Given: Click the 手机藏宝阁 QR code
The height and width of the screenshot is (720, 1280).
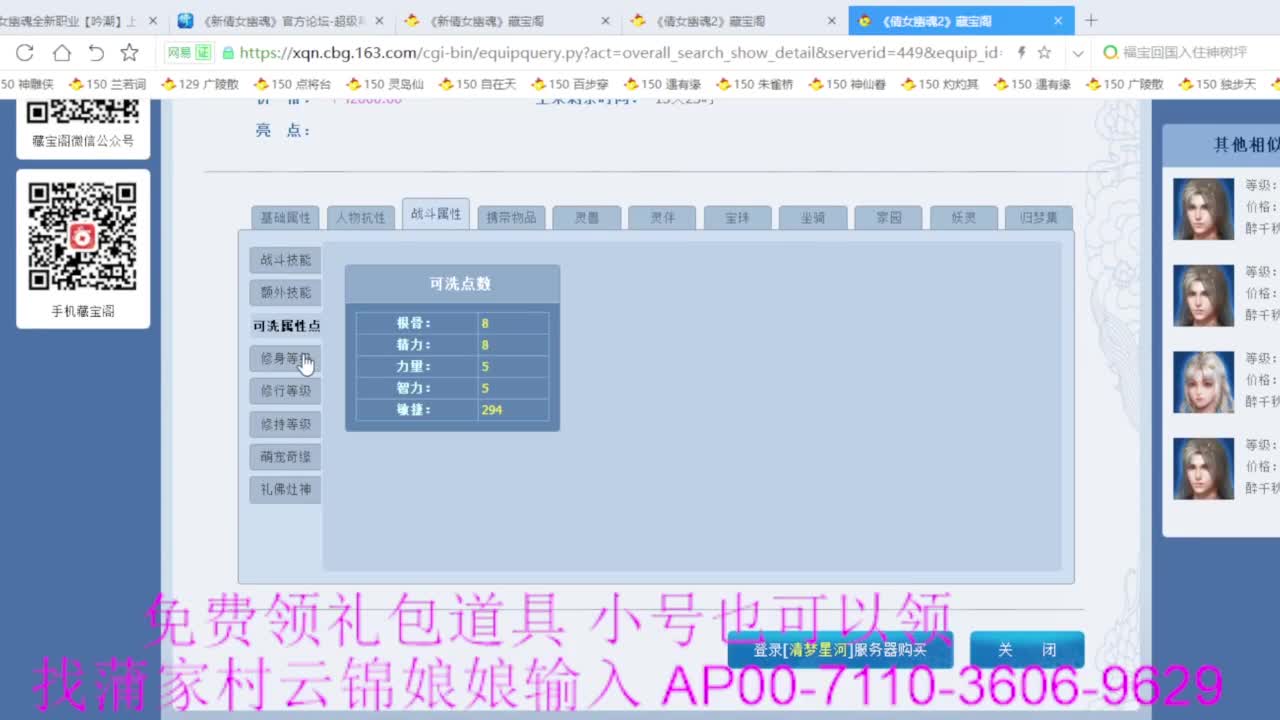Looking at the screenshot, I should point(83,237).
